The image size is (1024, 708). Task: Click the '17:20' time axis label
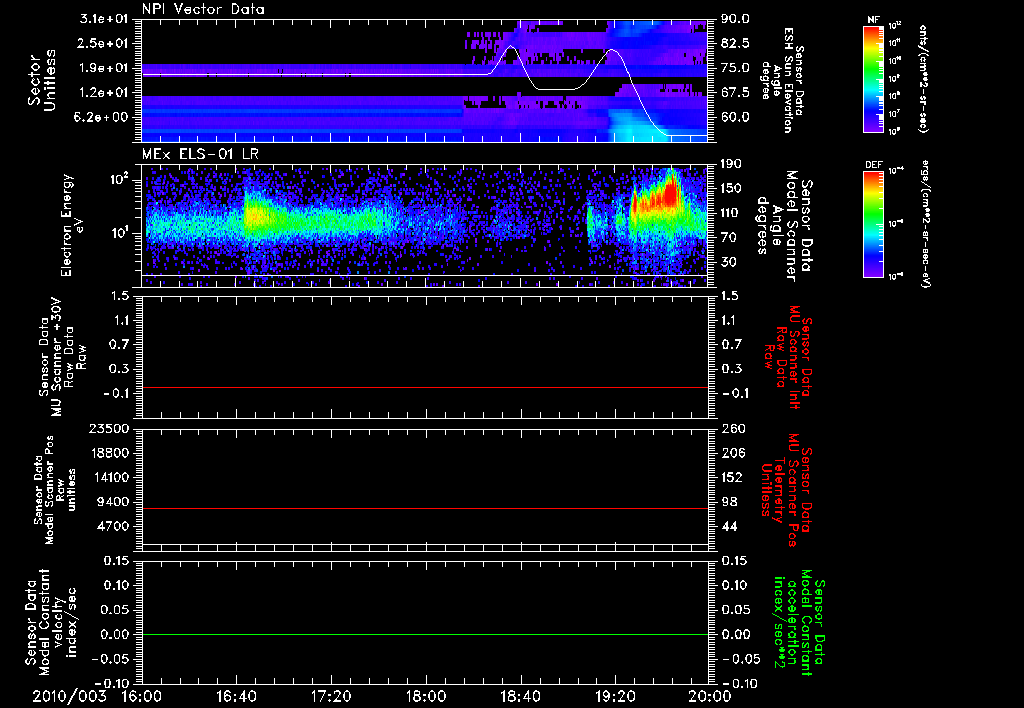[331, 696]
